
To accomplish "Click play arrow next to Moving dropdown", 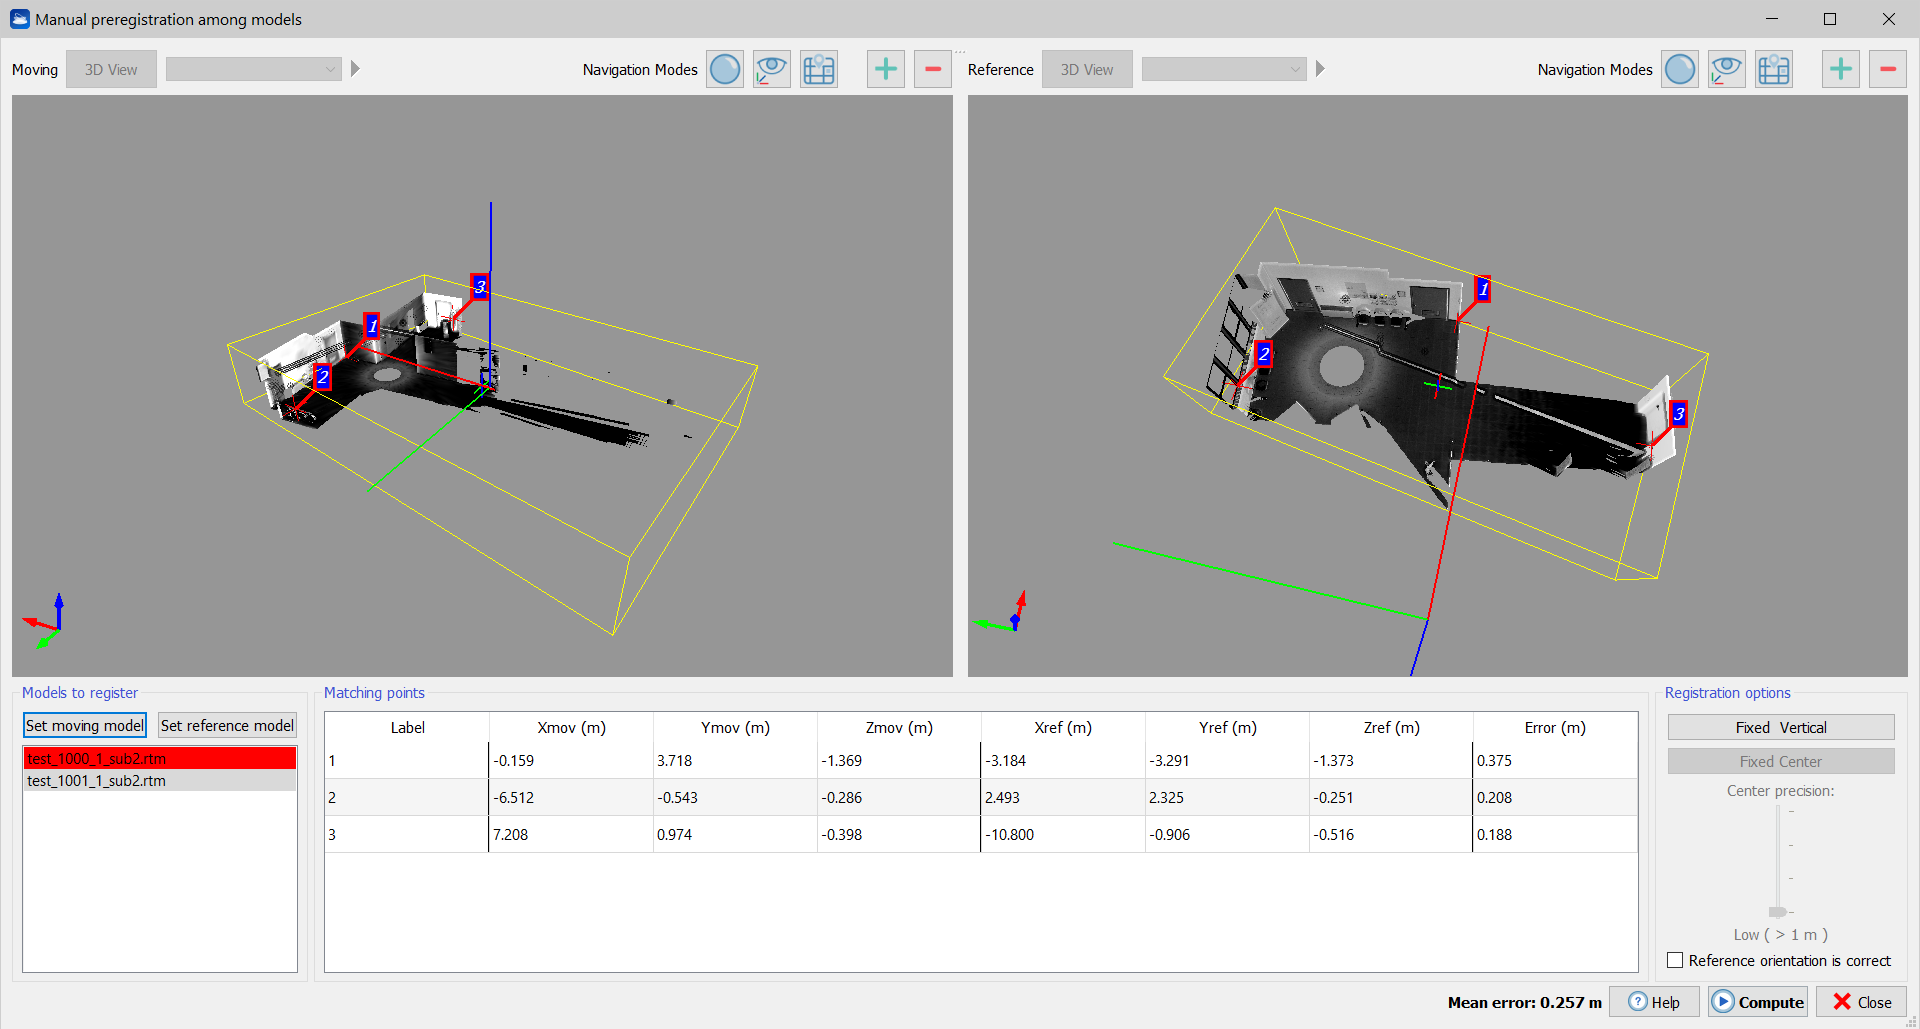I will click(x=355, y=70).
